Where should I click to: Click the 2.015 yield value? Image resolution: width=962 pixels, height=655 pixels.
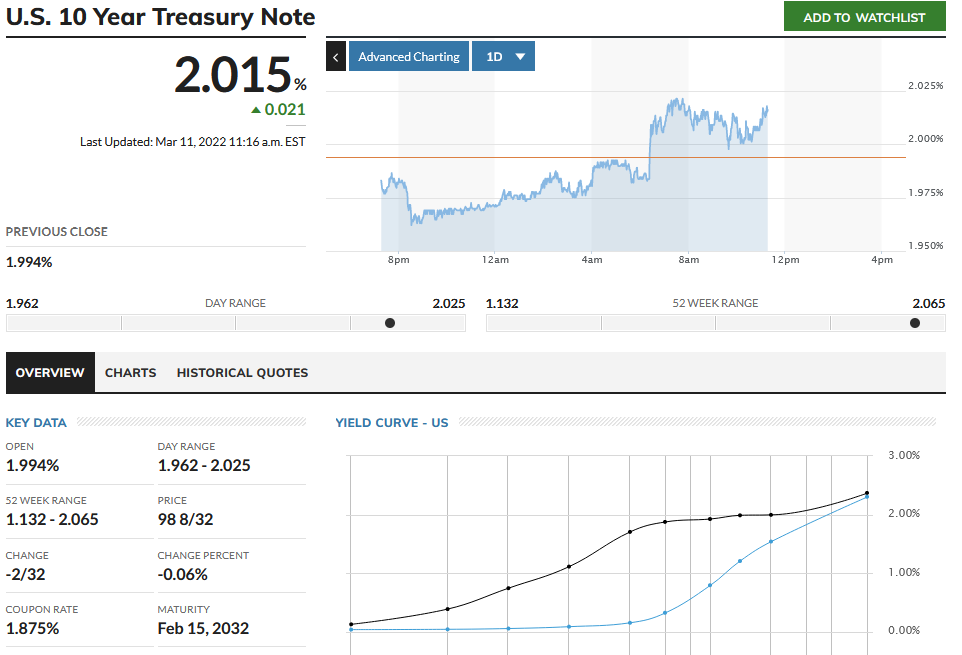point(233,75)
